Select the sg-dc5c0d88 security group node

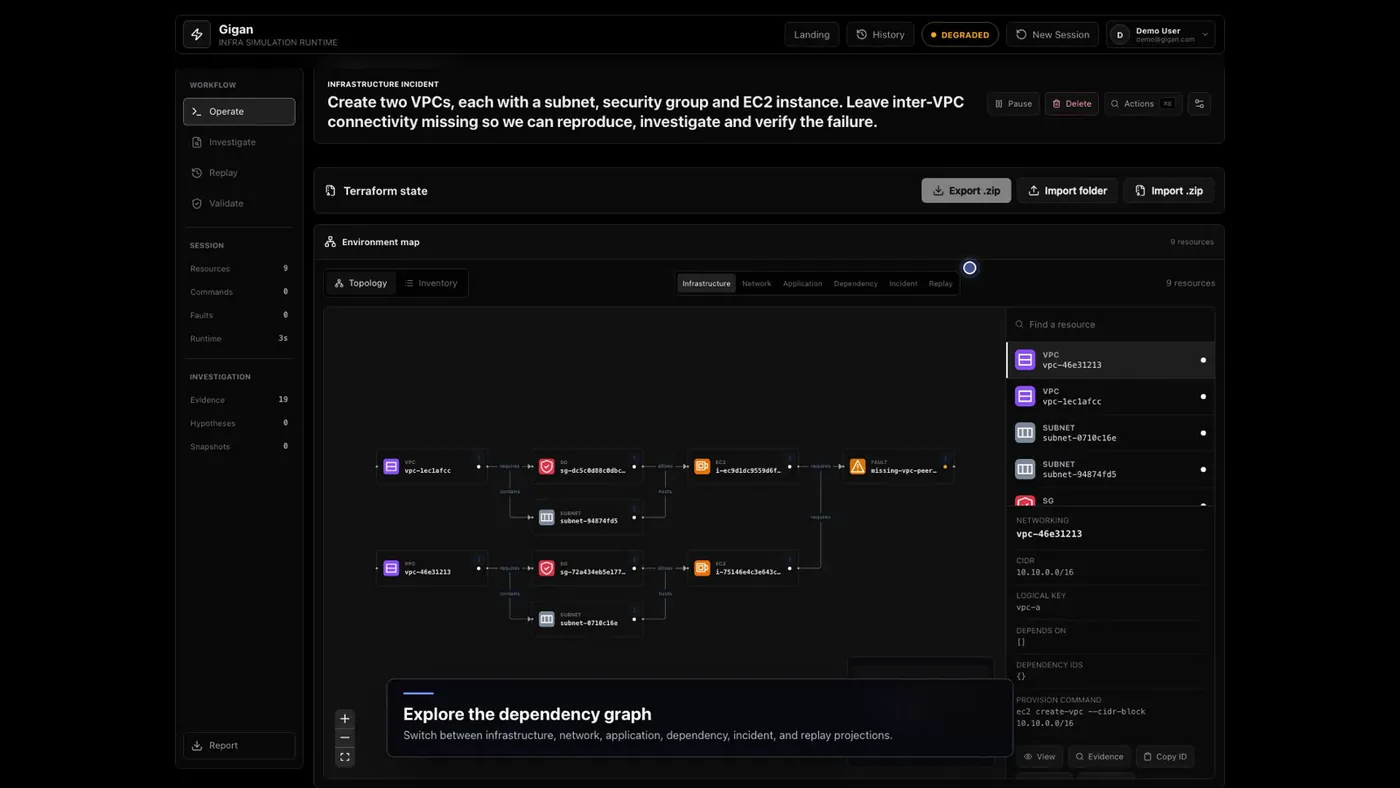coord(587,466)
